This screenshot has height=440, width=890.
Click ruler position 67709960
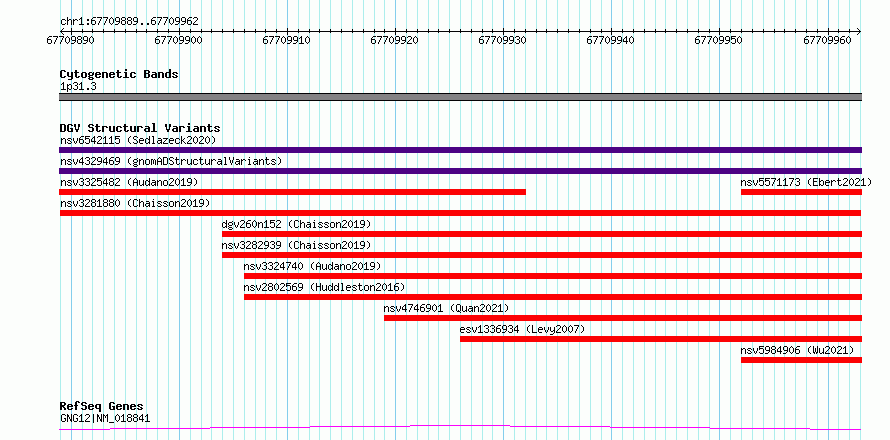pyautogui.click(x=828, y=40)
